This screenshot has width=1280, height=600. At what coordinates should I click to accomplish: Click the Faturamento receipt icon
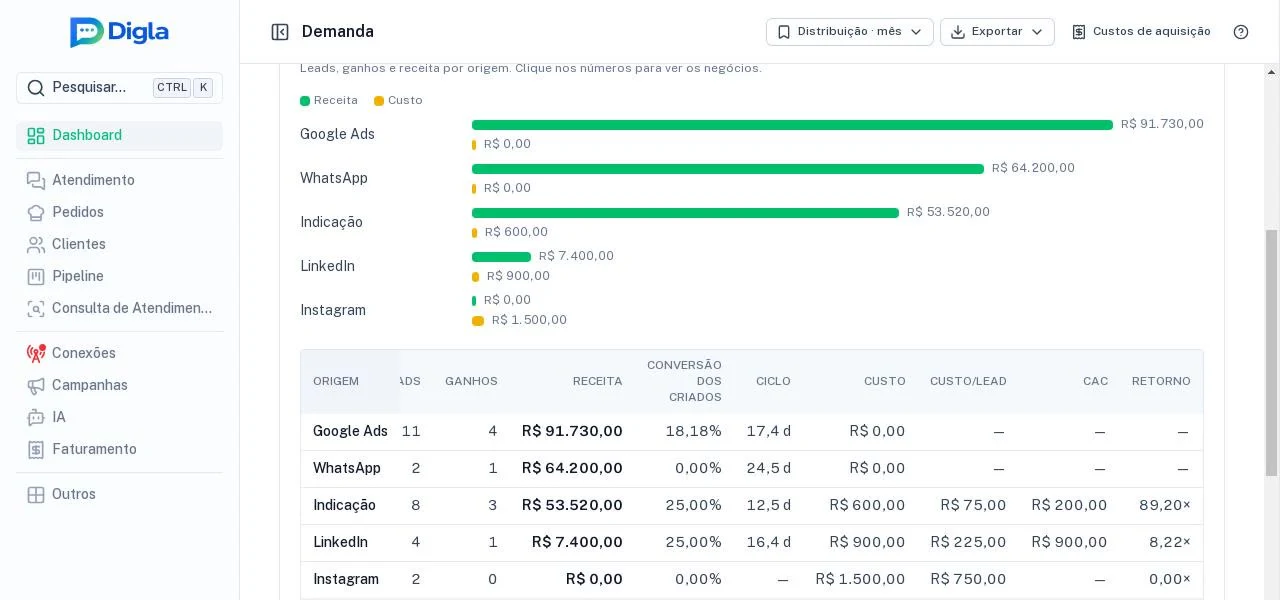[x=36, y=449]
